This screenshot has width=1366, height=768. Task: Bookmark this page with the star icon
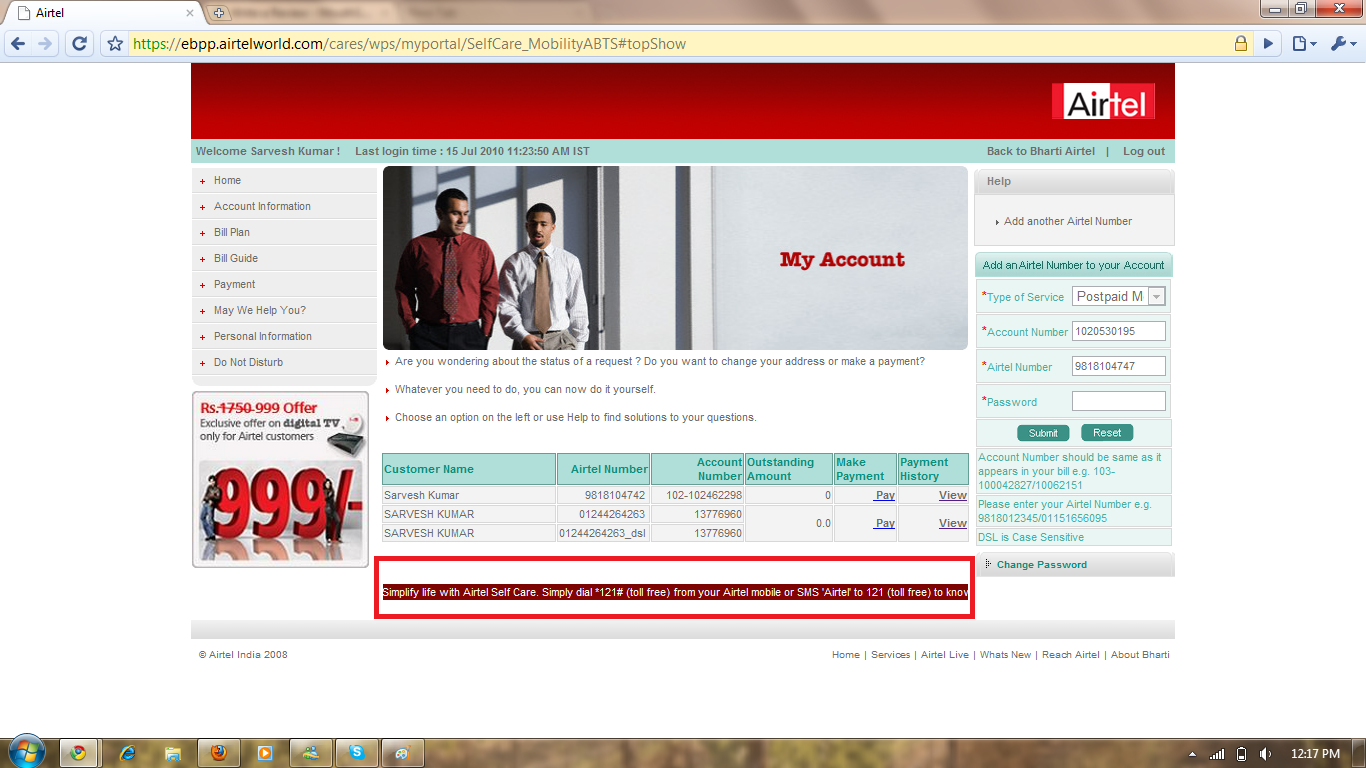115,44
